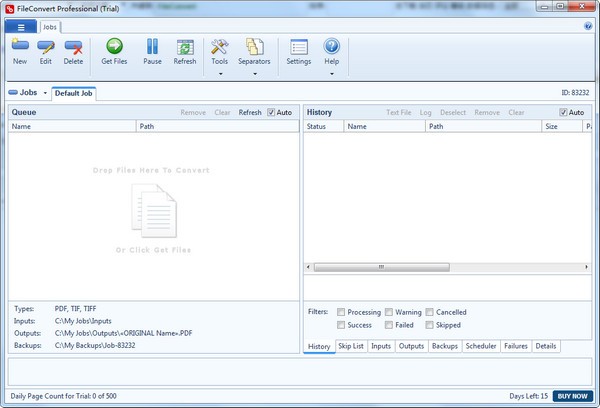Toggle the Queue Auto checkbox
Viewport: 600px width, 408px height.
click(271, 112)
